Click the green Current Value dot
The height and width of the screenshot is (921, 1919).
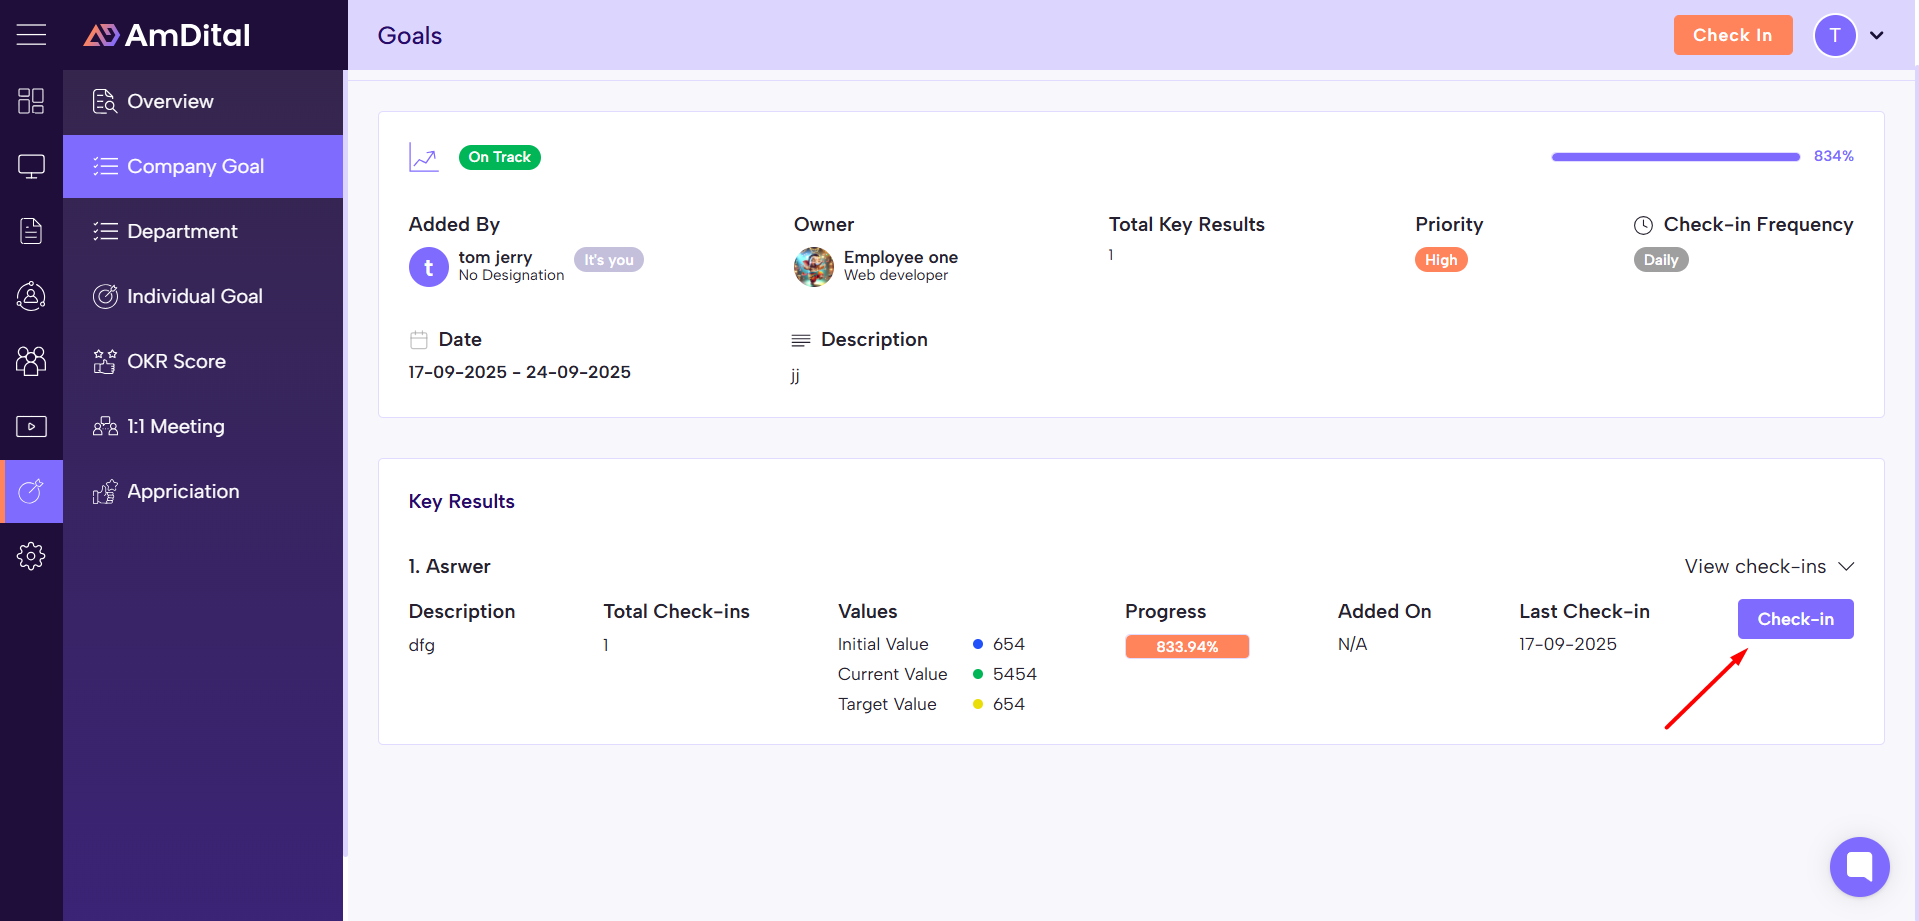[x=978, y=674]
